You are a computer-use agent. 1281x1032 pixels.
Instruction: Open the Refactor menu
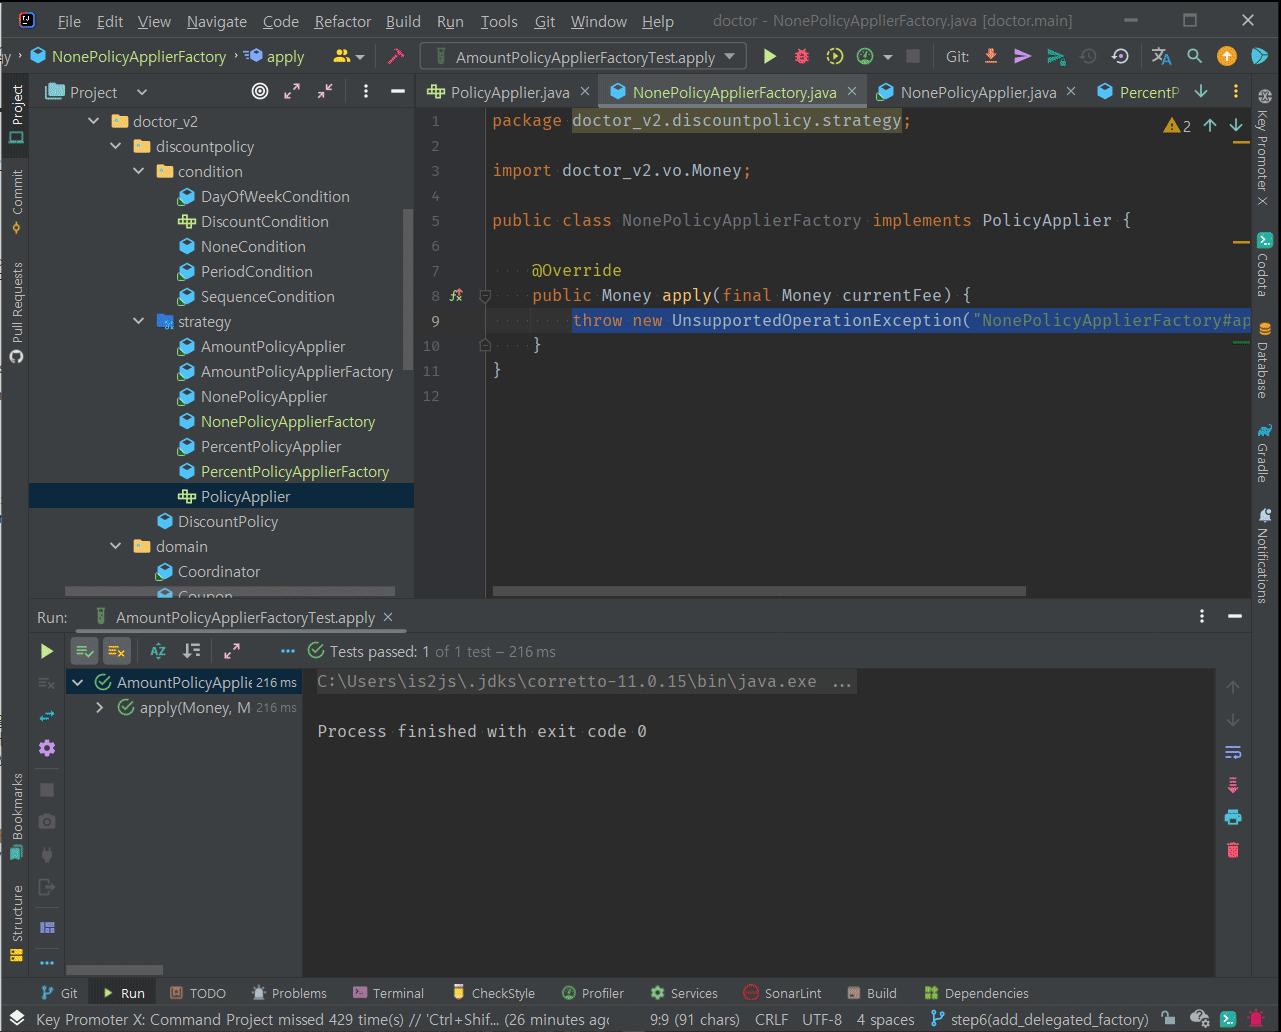coord(342,21)
